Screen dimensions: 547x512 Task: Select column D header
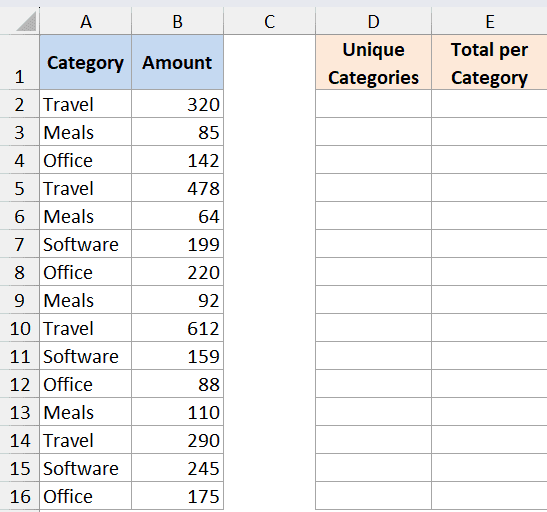[373, 21]
